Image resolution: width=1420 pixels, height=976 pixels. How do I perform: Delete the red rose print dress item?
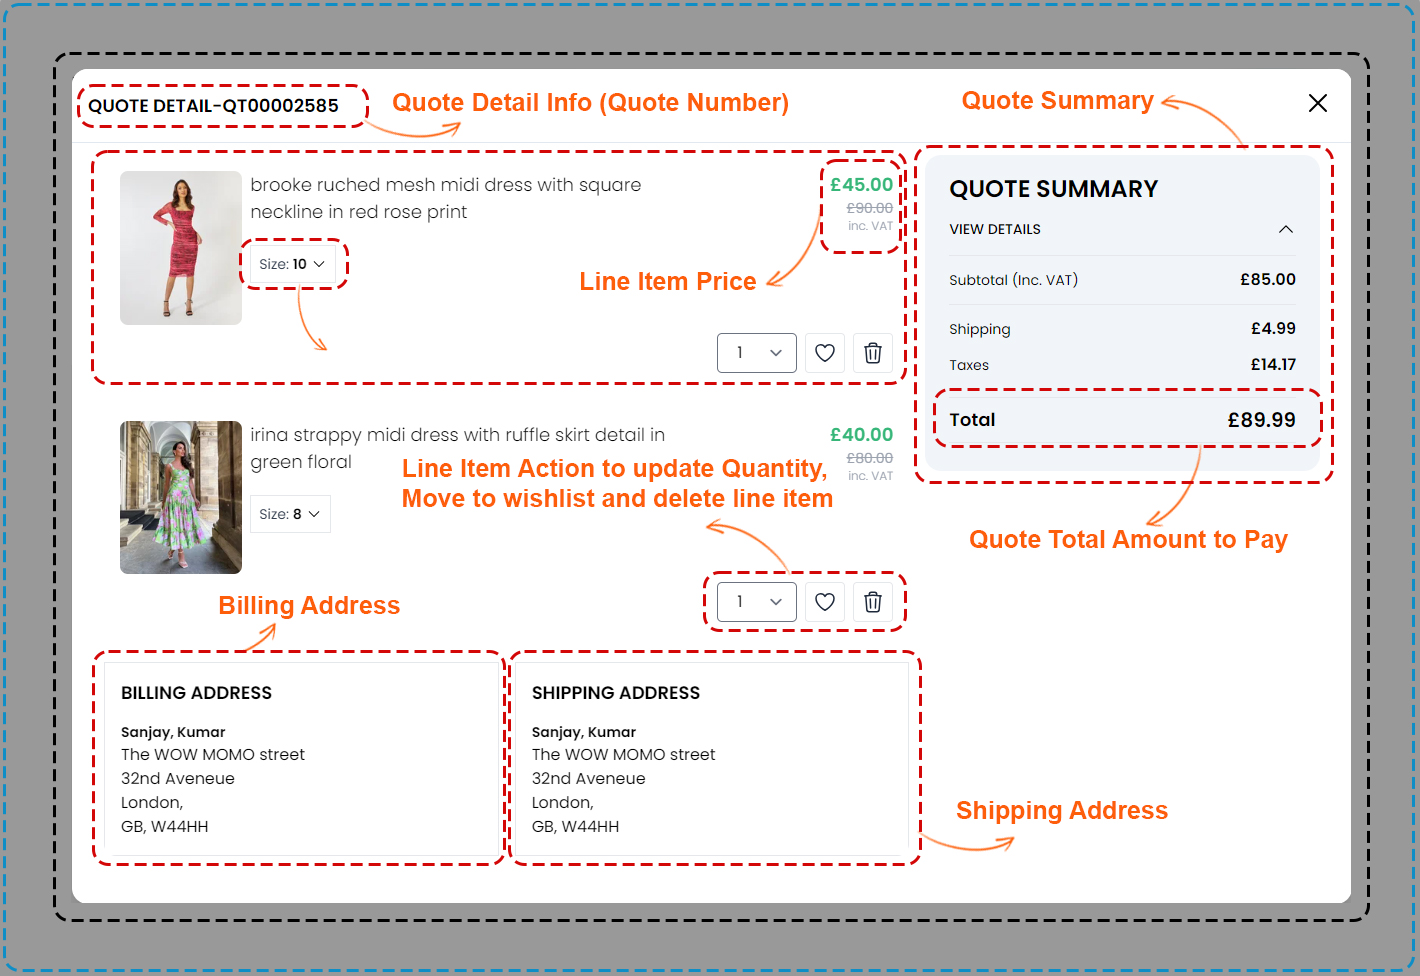(872, 353)
